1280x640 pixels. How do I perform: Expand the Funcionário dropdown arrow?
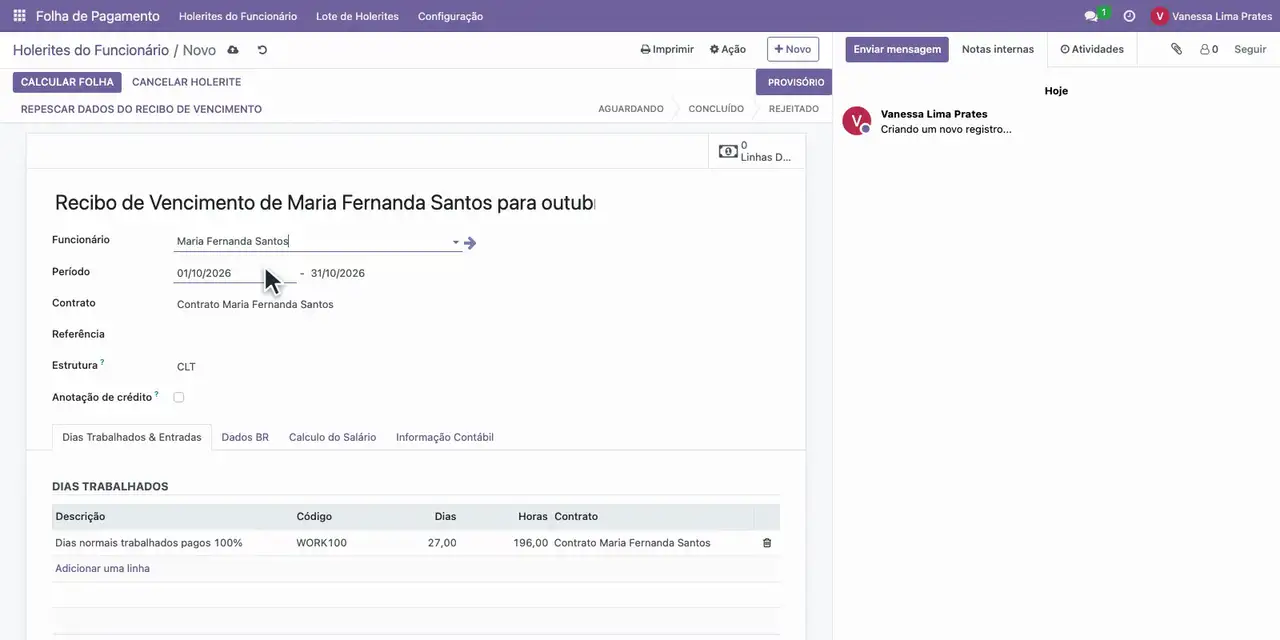[456, 242]
